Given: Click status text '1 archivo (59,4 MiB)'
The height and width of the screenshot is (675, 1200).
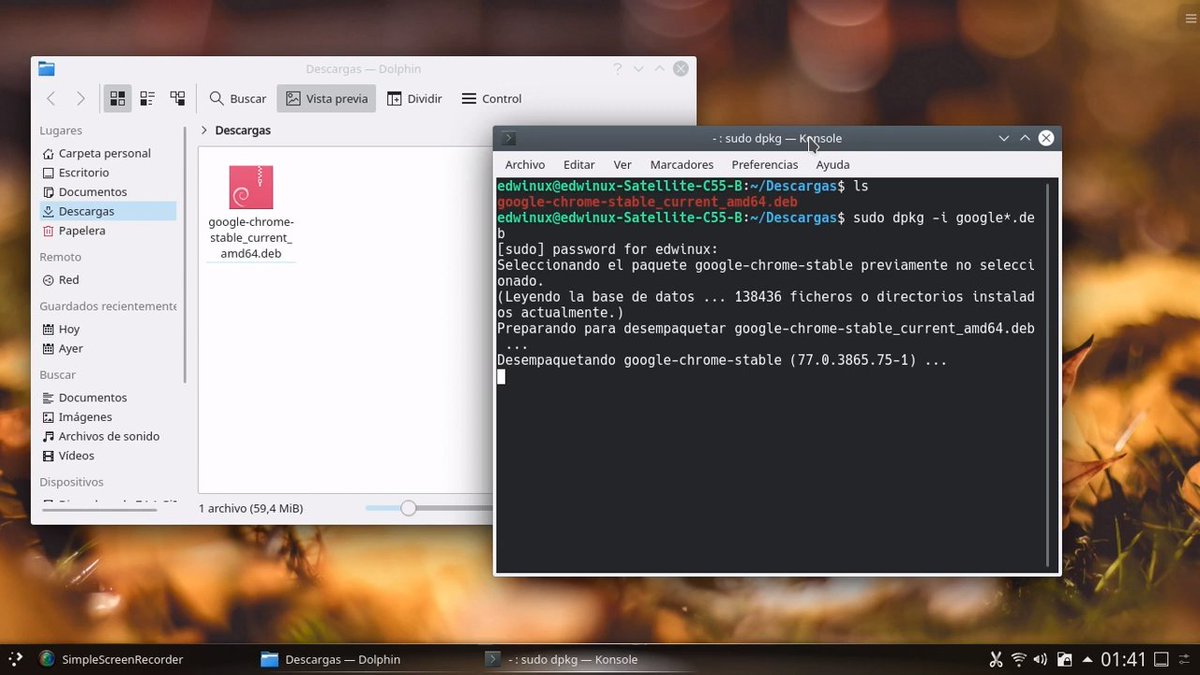Looking at the screenshot, I should [x=251, y=508].
